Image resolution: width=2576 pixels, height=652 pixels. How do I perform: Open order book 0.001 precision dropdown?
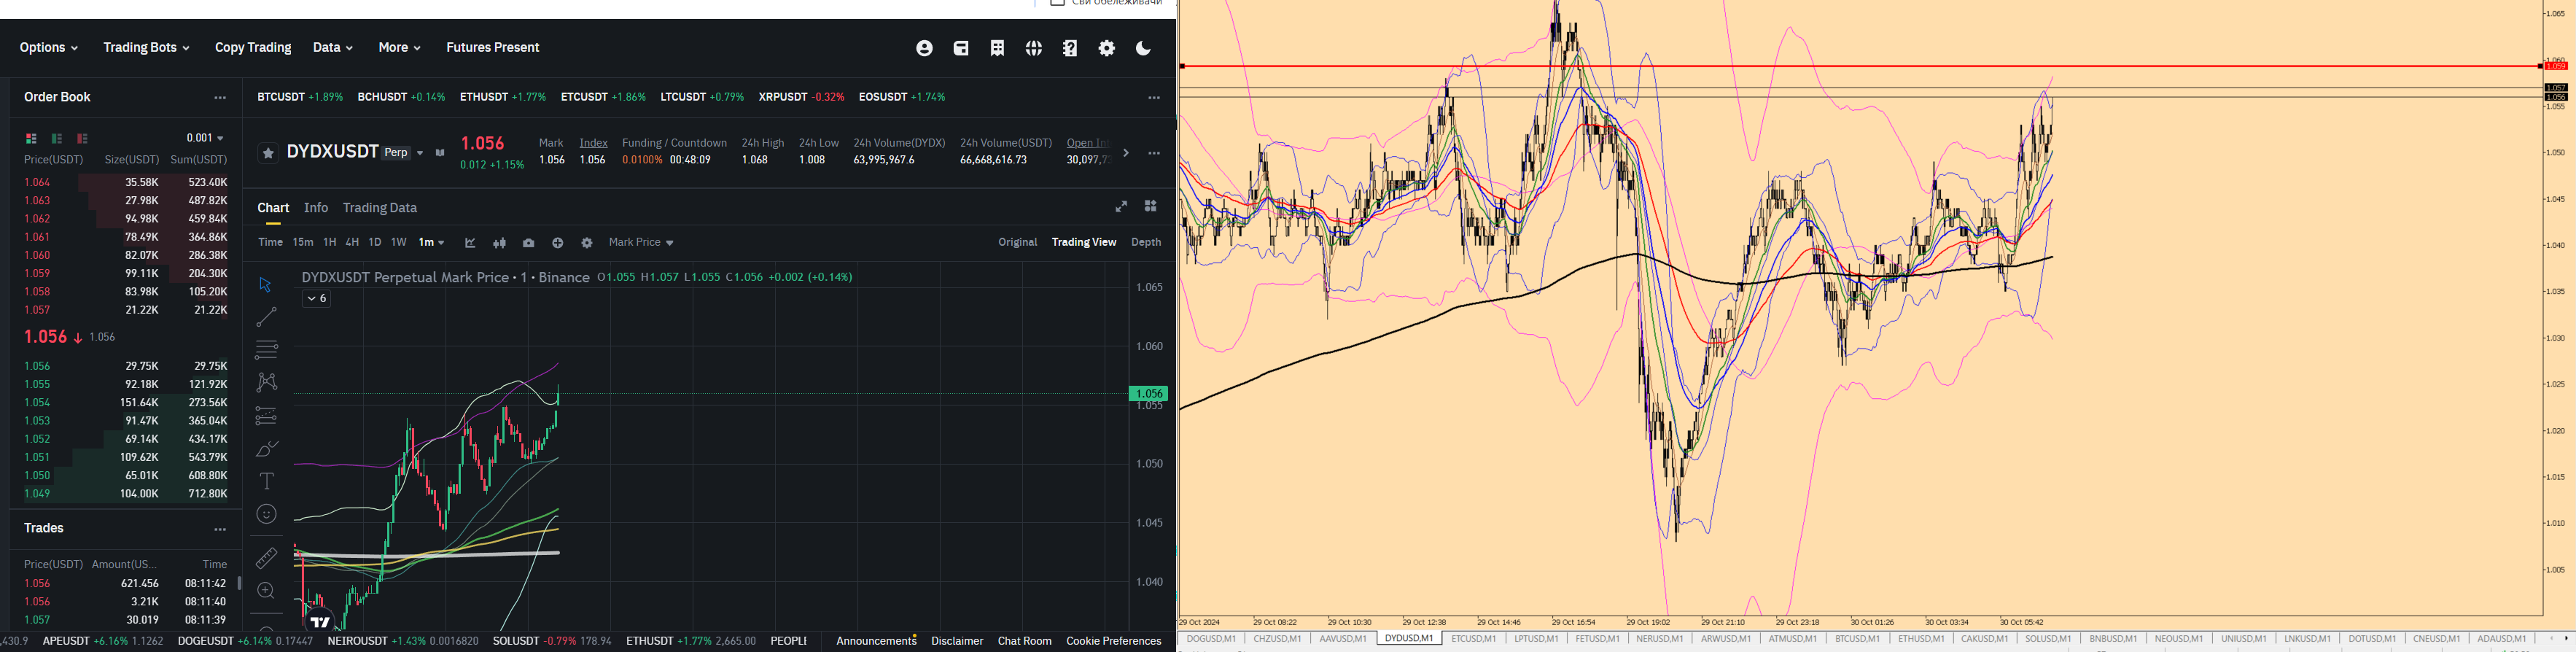click(205, 138)
